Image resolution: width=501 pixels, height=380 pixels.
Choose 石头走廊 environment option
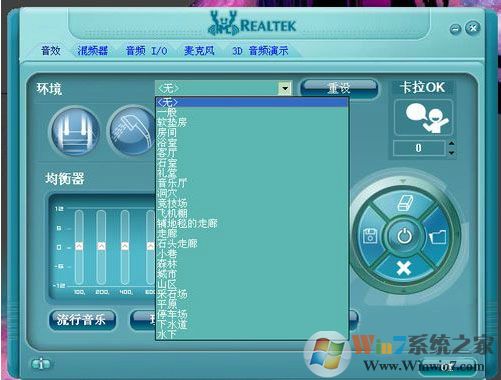pos(252,243)
